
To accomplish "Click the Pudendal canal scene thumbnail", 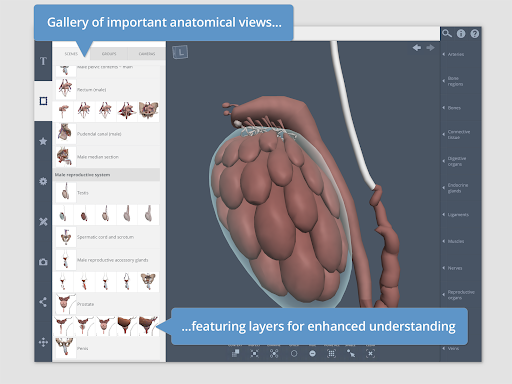I will tap(65, 134).
